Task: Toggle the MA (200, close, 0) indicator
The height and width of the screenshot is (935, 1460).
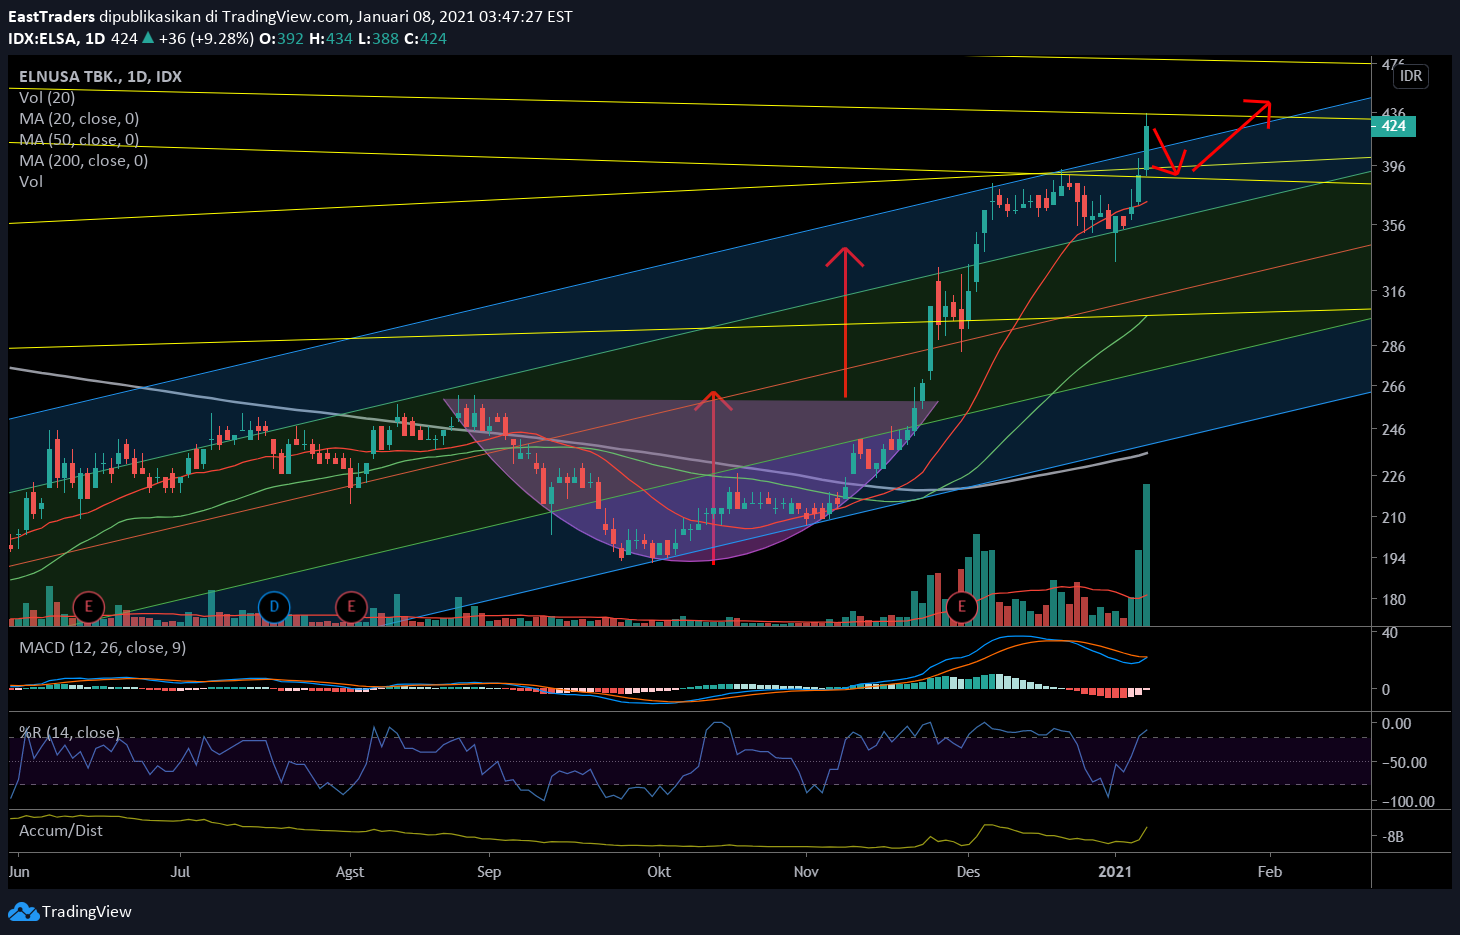Action: 83,161
